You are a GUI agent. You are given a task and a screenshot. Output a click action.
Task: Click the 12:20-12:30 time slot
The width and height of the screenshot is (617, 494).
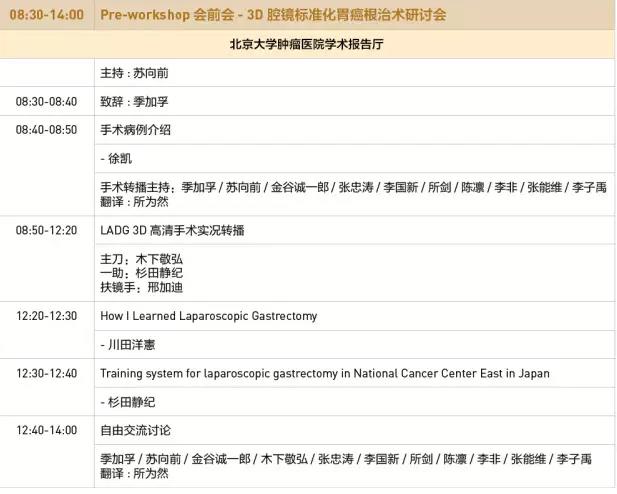coord(46,316)
